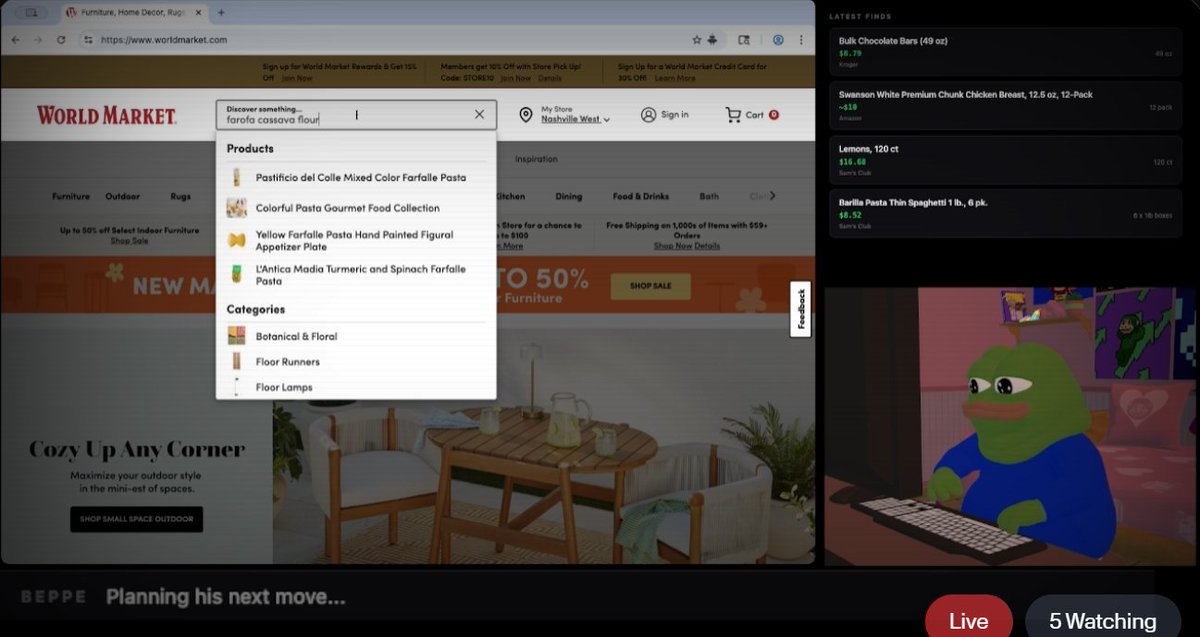Click the browser back arrow
The height and width of the screenshot is (637, 1200).
(x=15, y=40)
